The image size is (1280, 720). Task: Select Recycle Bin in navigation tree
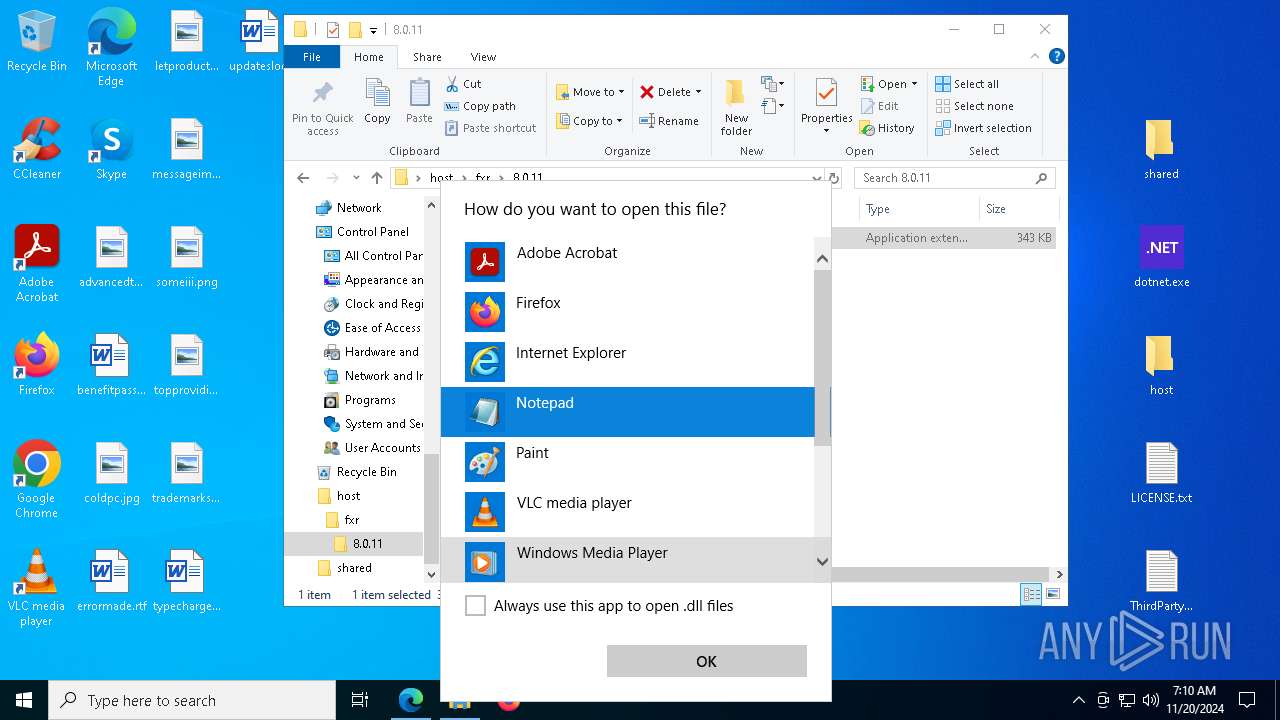pyautogui.click(x=366, y=472)
